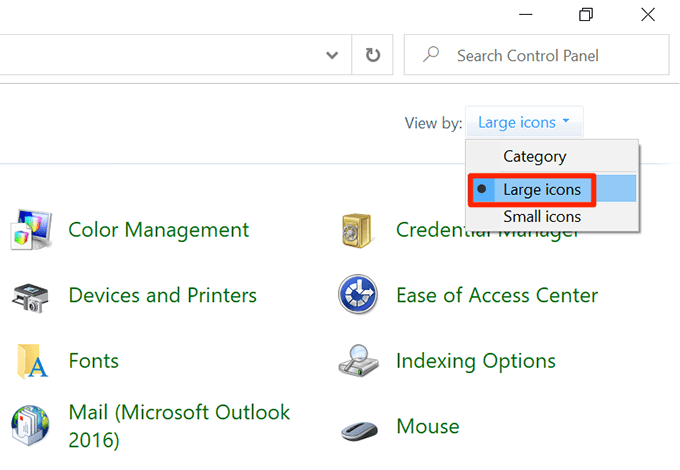Expand the View by Large icons dropdown
This screenshot has width=680, height=470.
coord(524,123)
